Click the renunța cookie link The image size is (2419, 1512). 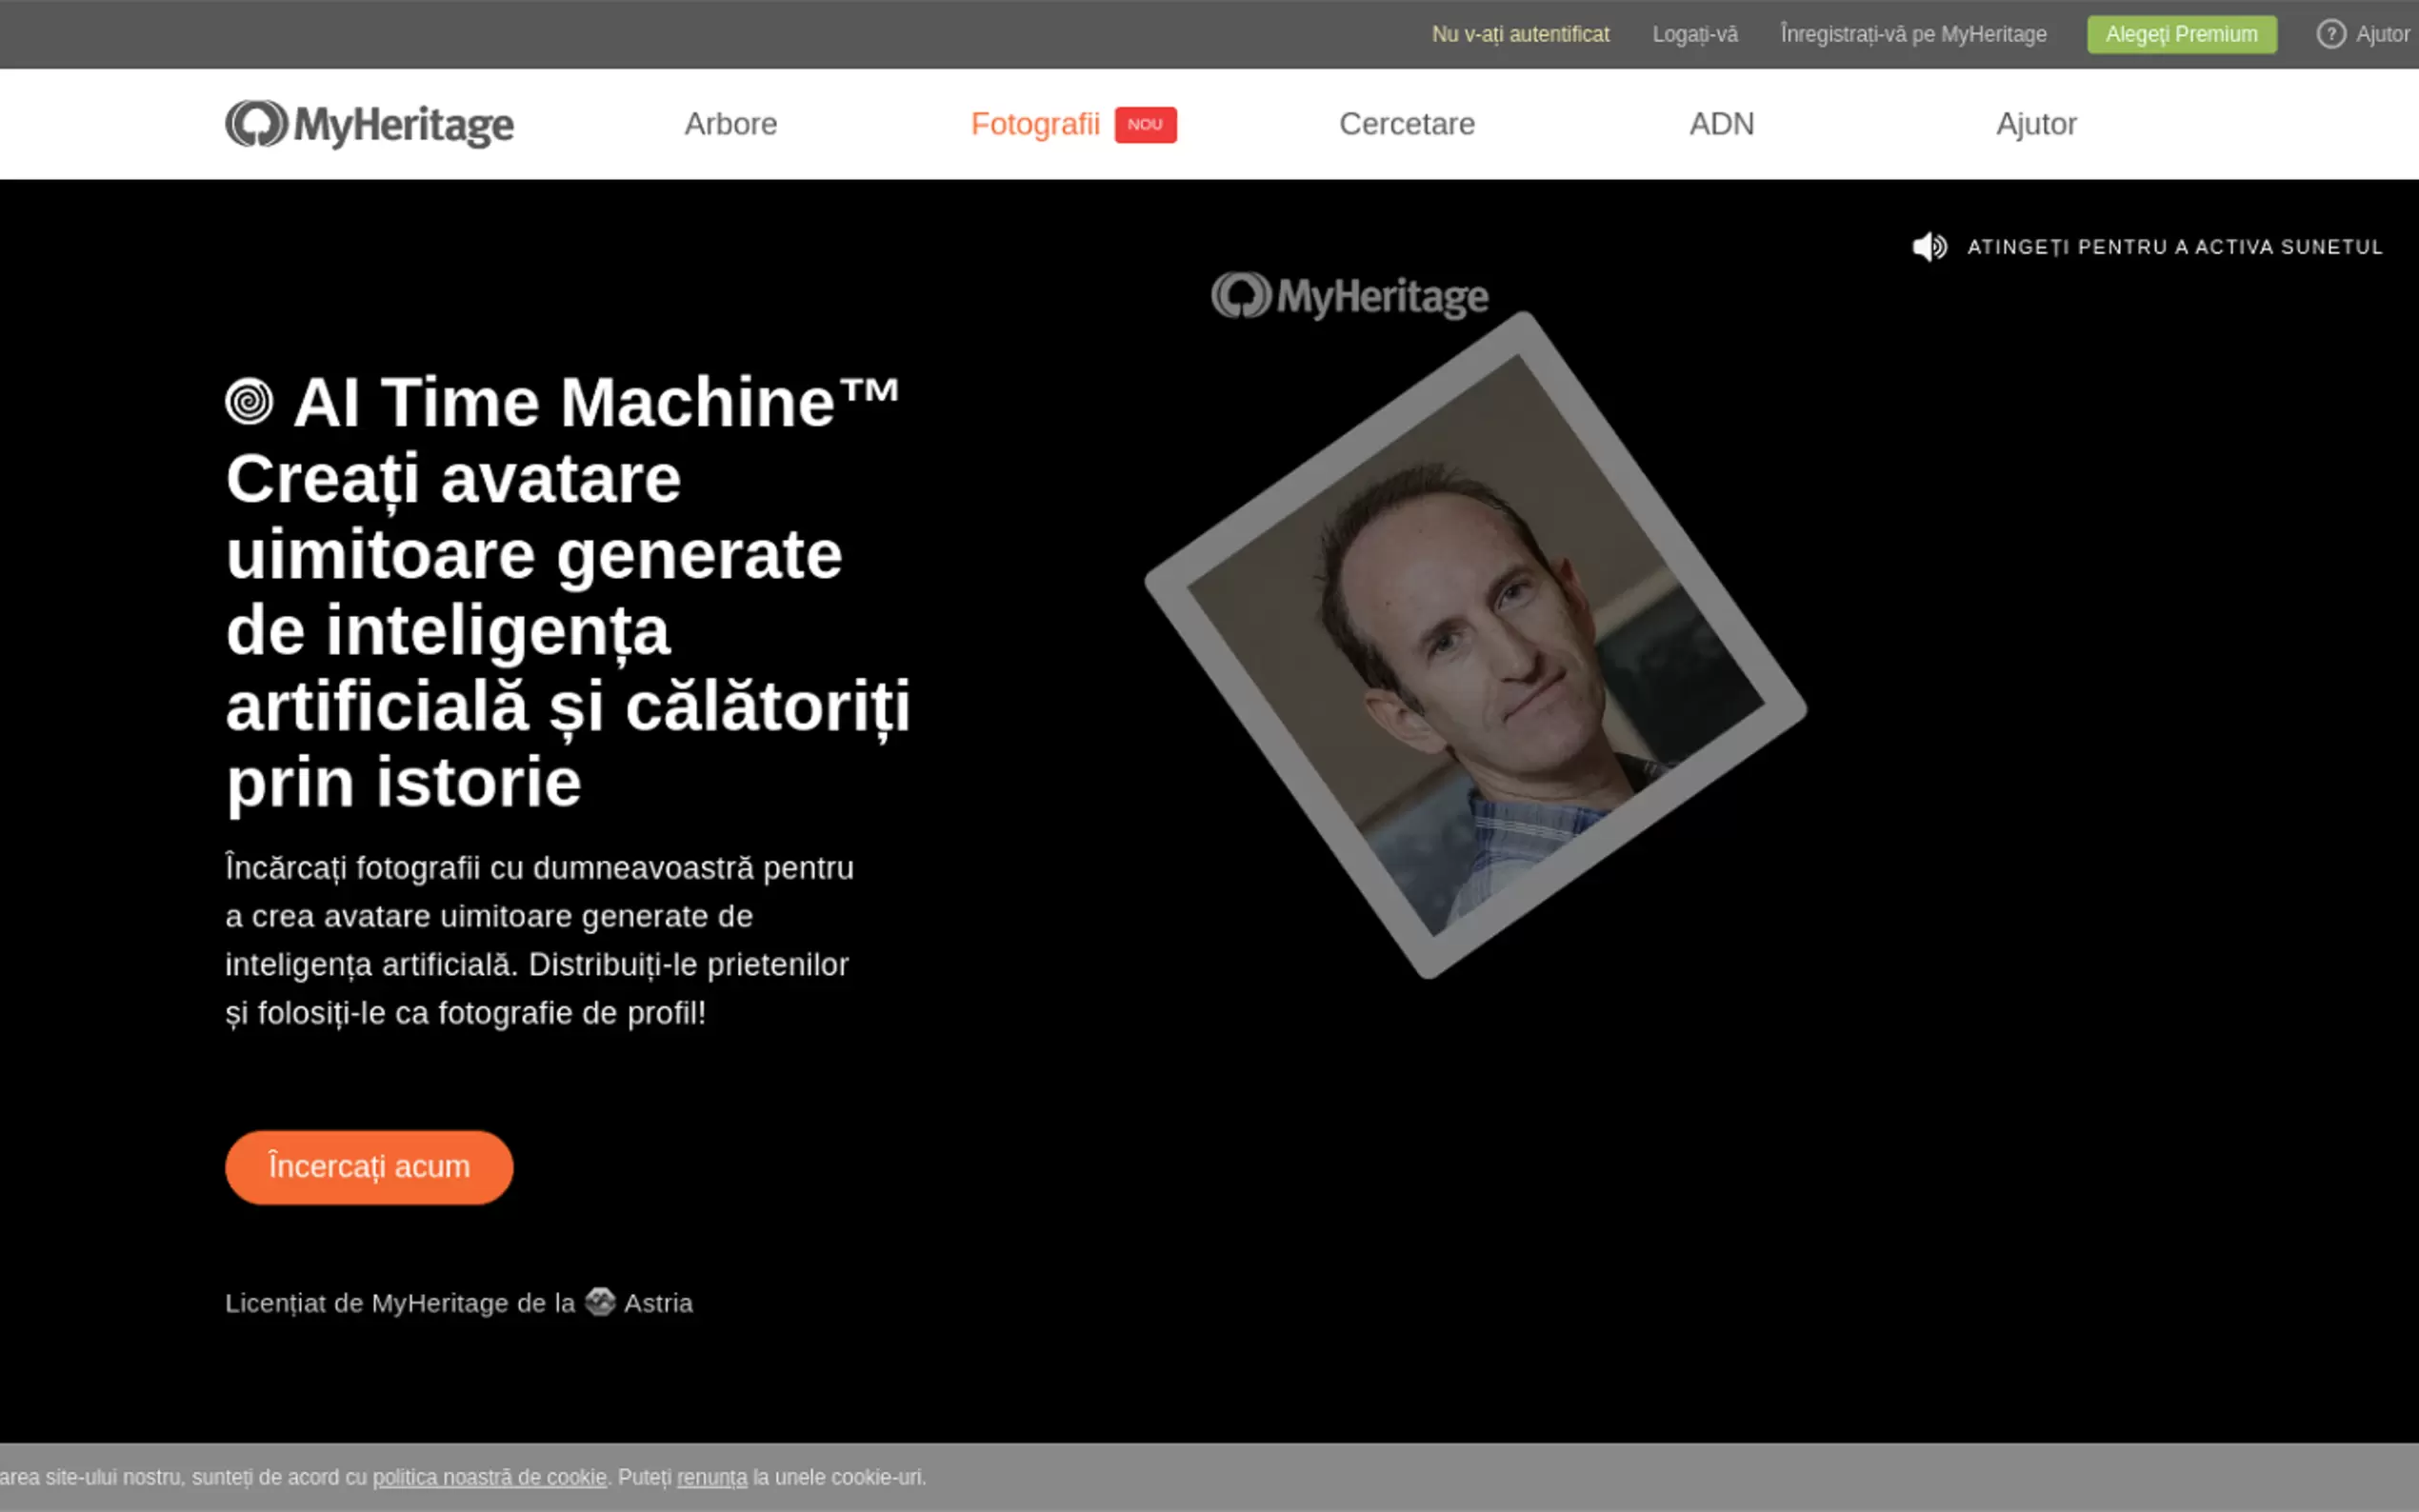click(711, 1477)
